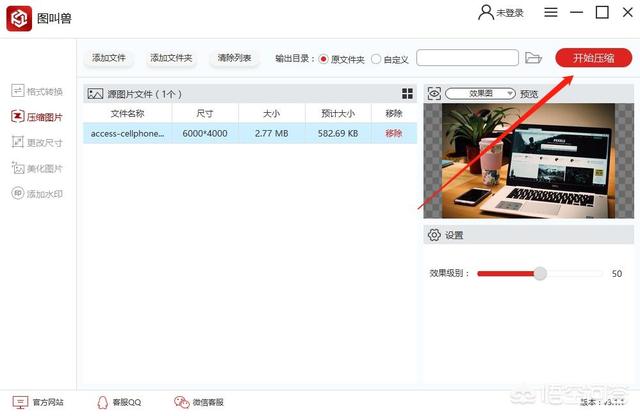Select the 自定义 output radio button
The height and width of the screenshot is (416, 640).
click(x=376, y=59)
